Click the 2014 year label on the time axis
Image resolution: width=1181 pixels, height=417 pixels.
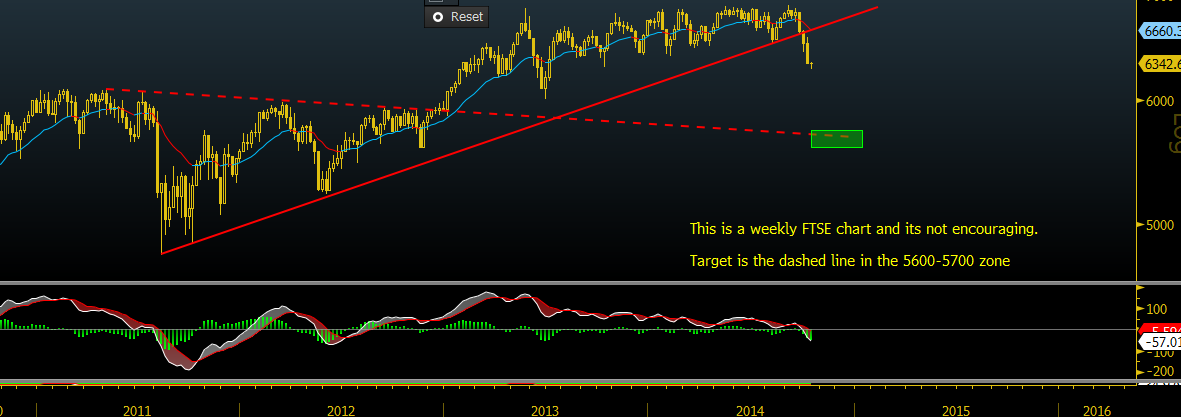(750, 411)
